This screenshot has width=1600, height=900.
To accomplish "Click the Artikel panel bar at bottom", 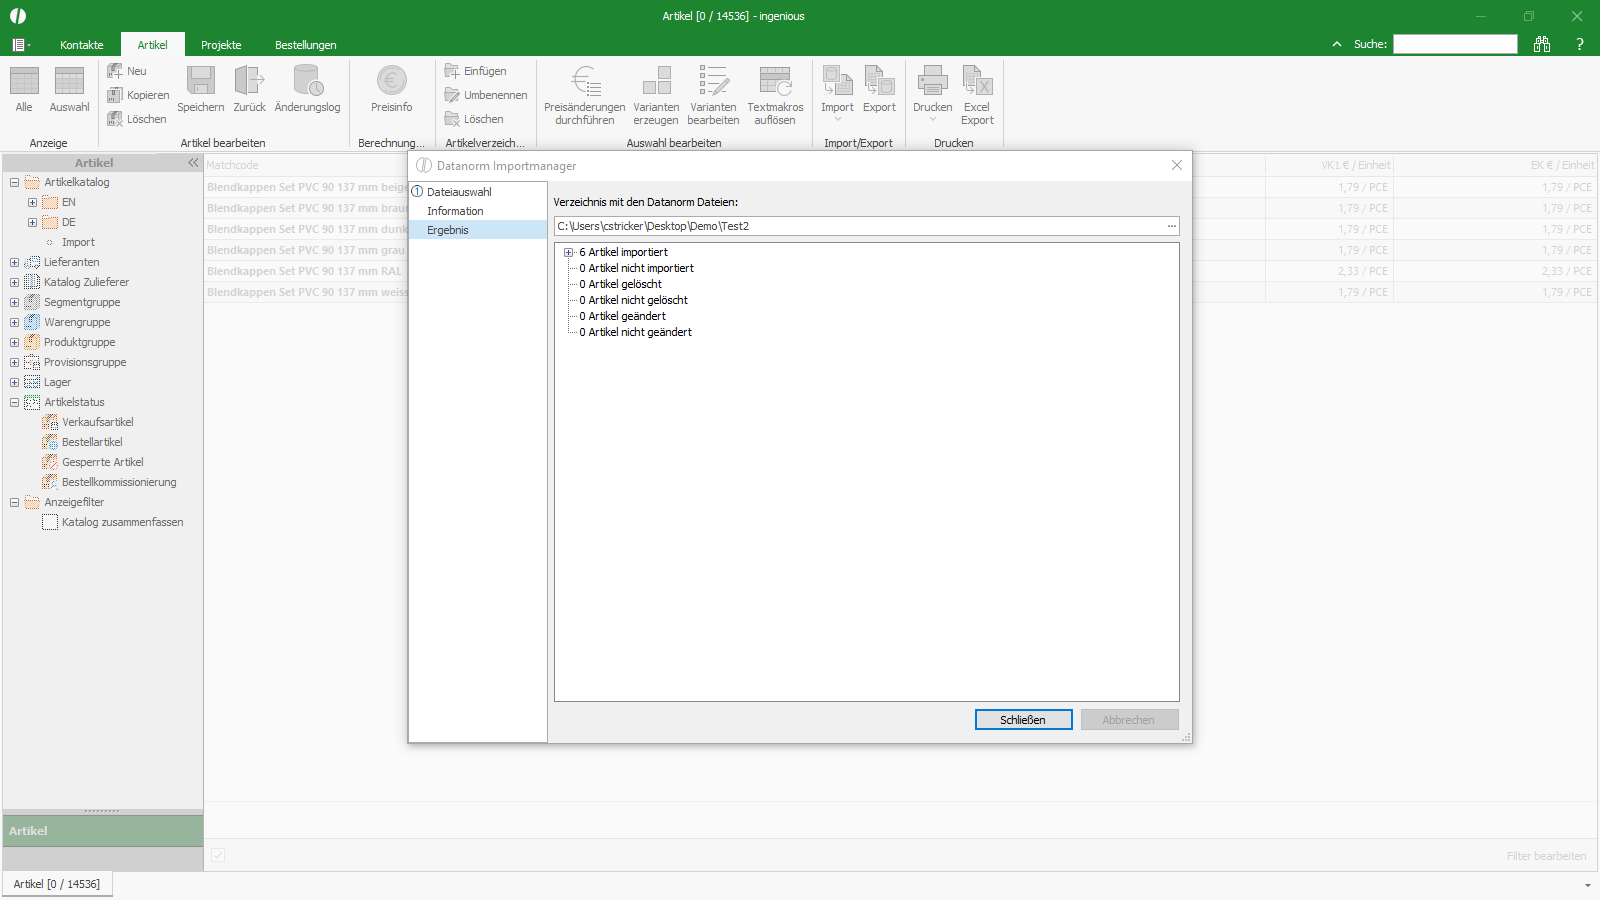I will point(103,831).
